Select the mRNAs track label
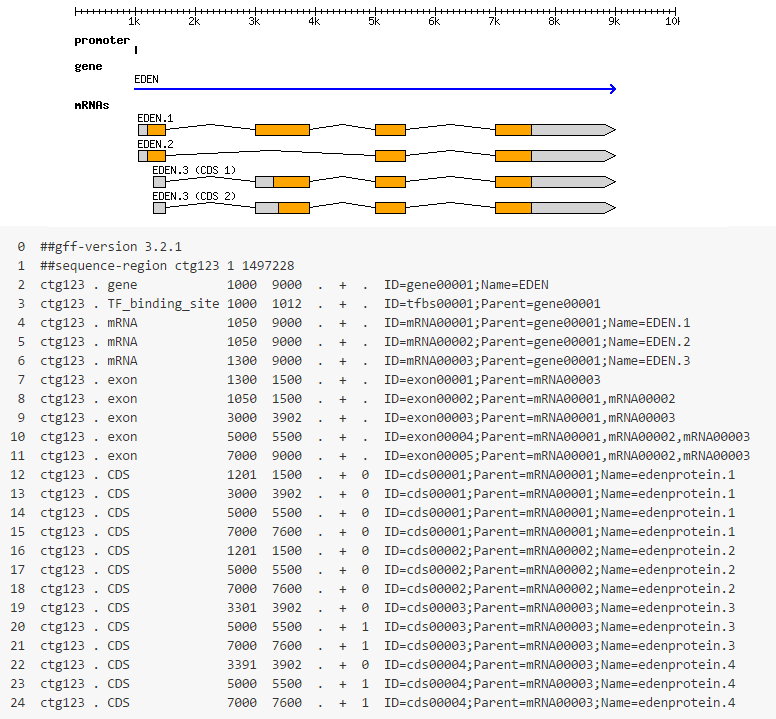 92,104
